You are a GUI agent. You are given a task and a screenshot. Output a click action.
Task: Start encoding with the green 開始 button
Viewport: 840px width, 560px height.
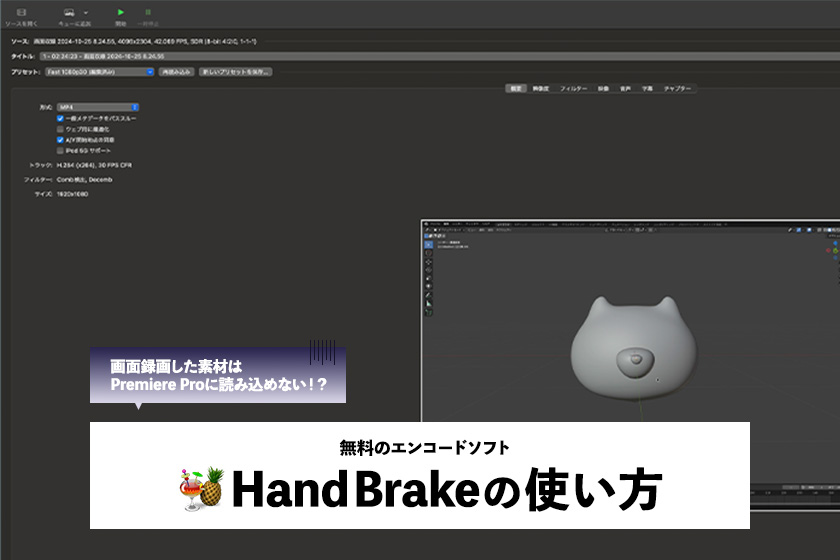tap(121, 12)
